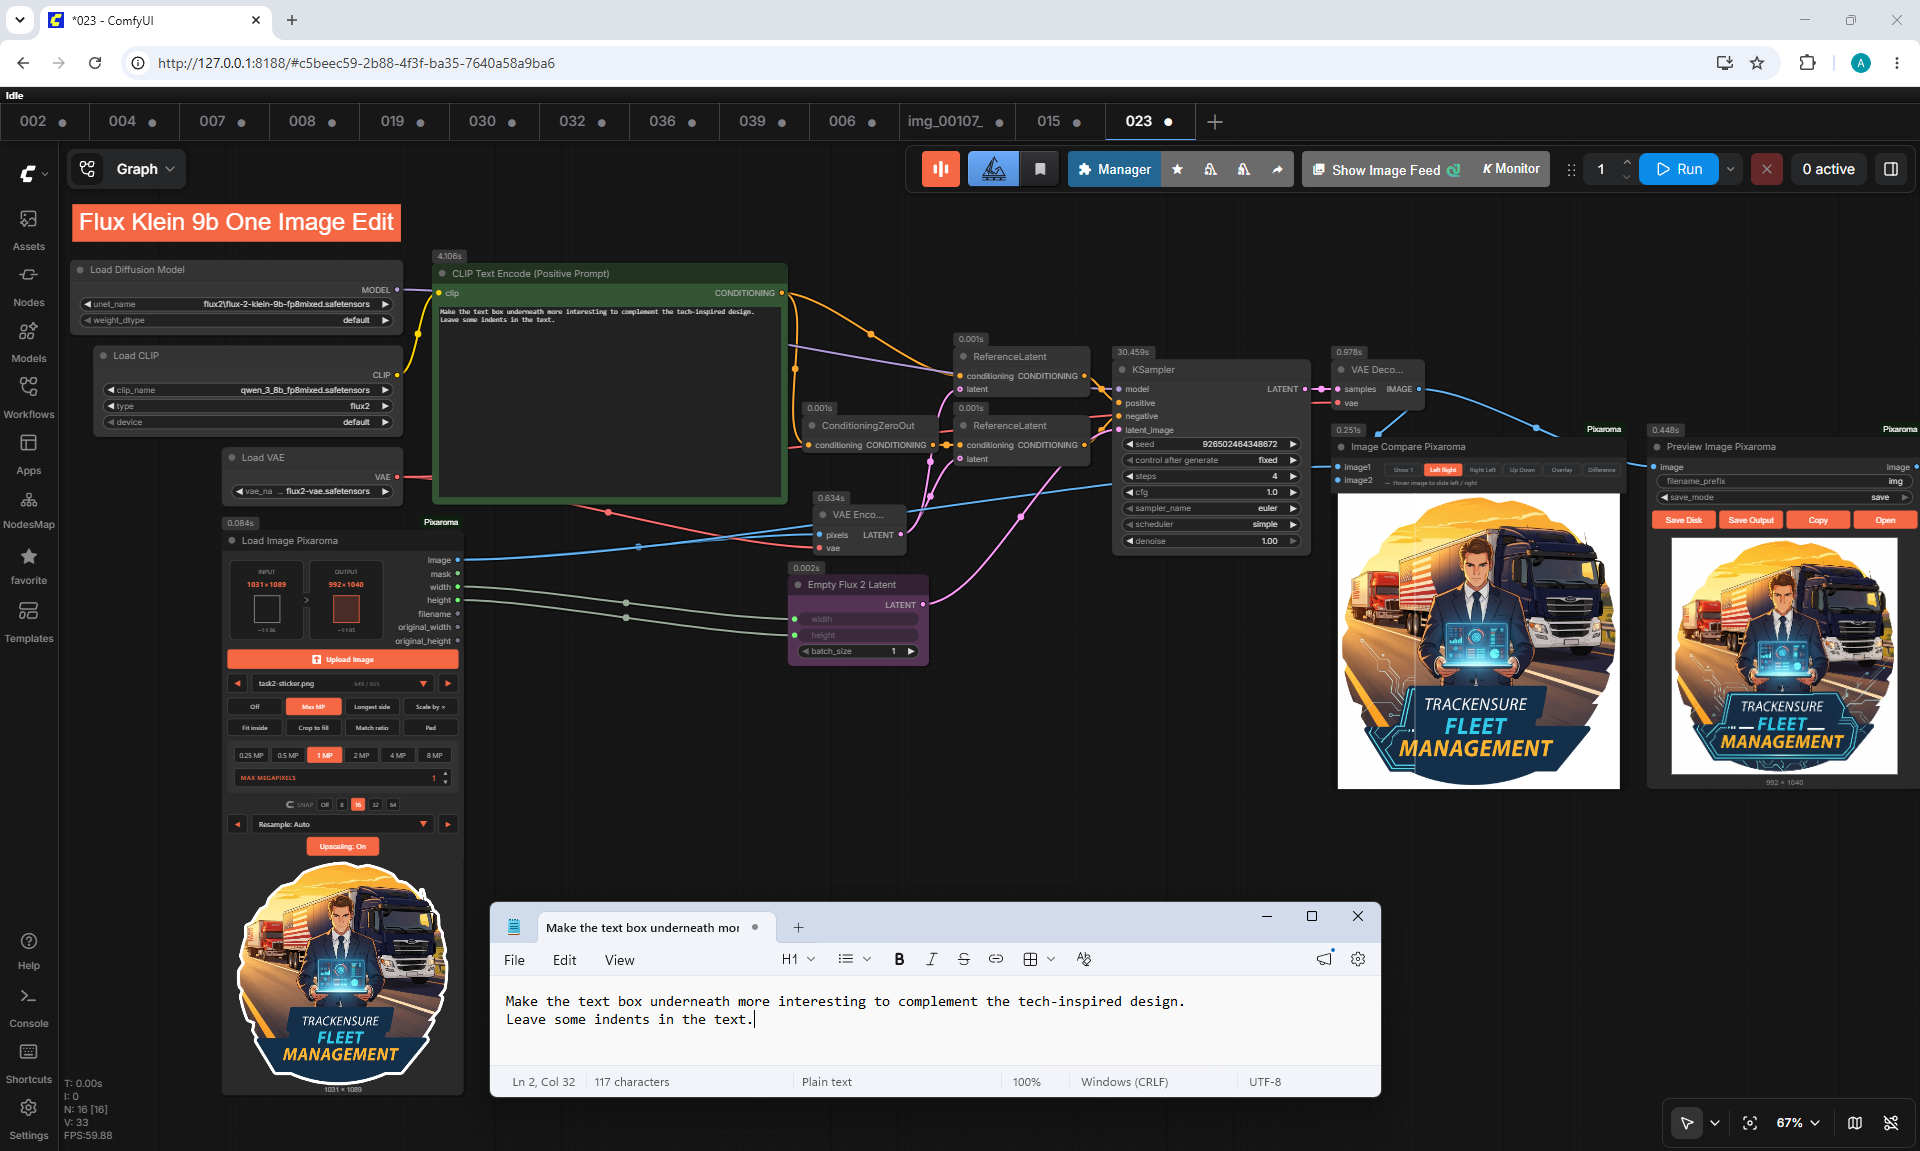Click the insert link icon in Notepad
This screenshot has width=1920, height=1151.
(995, 959)
